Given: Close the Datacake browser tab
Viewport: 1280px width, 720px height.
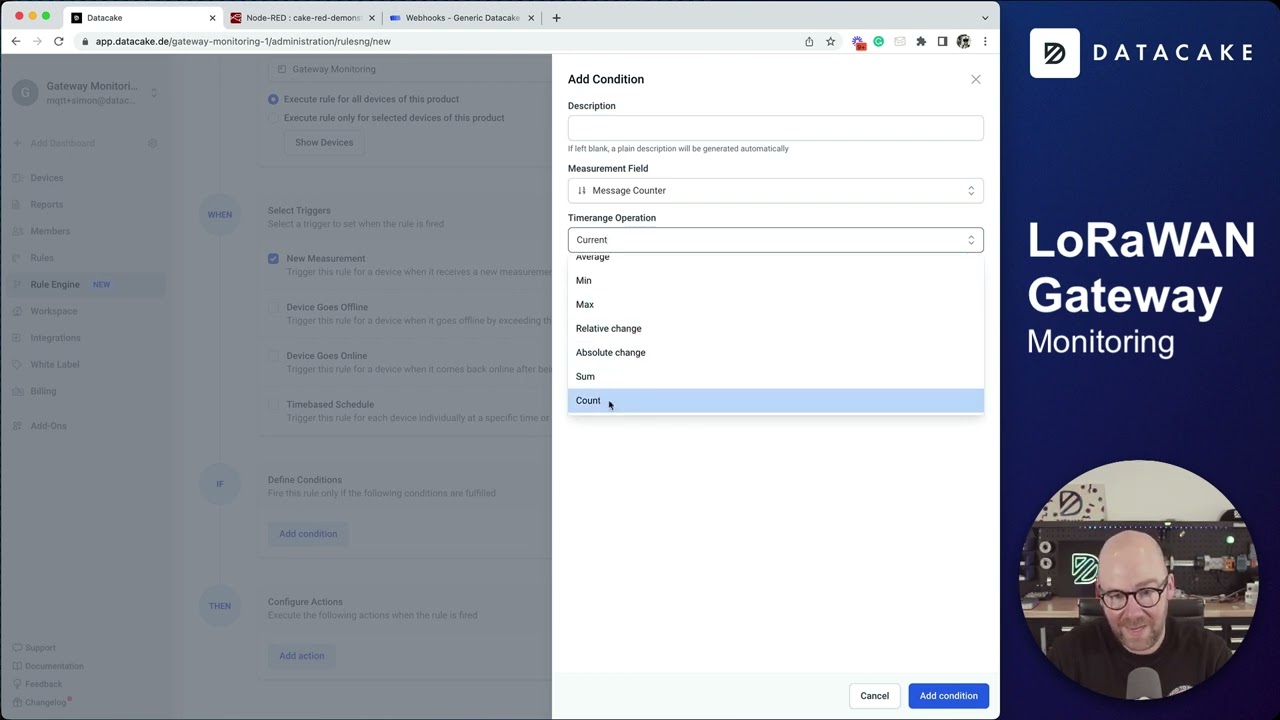Looking at the screenshot, I should point(213,17).
